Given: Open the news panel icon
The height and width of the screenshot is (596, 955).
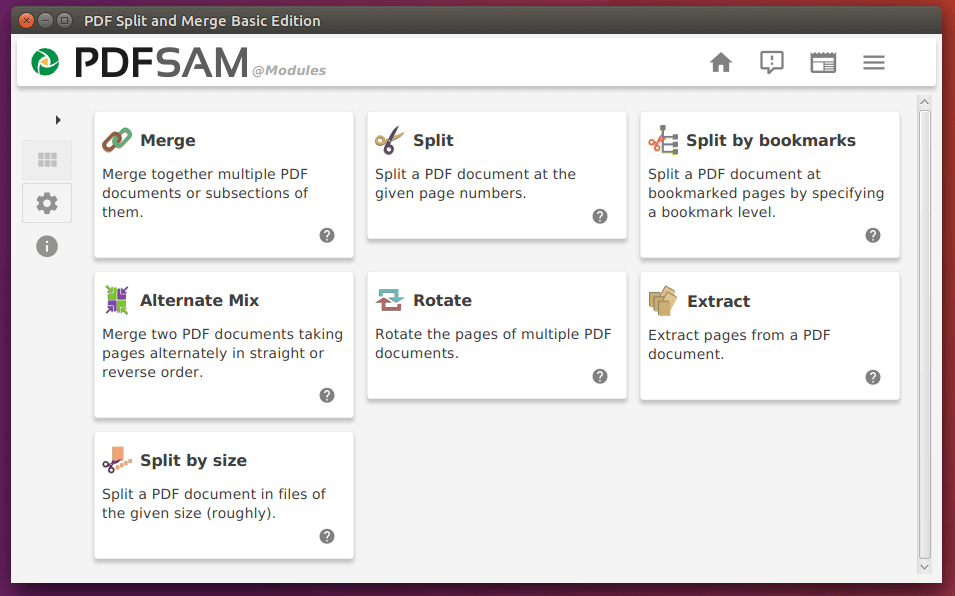Looking at the screenshot, I should click(823, 62).
